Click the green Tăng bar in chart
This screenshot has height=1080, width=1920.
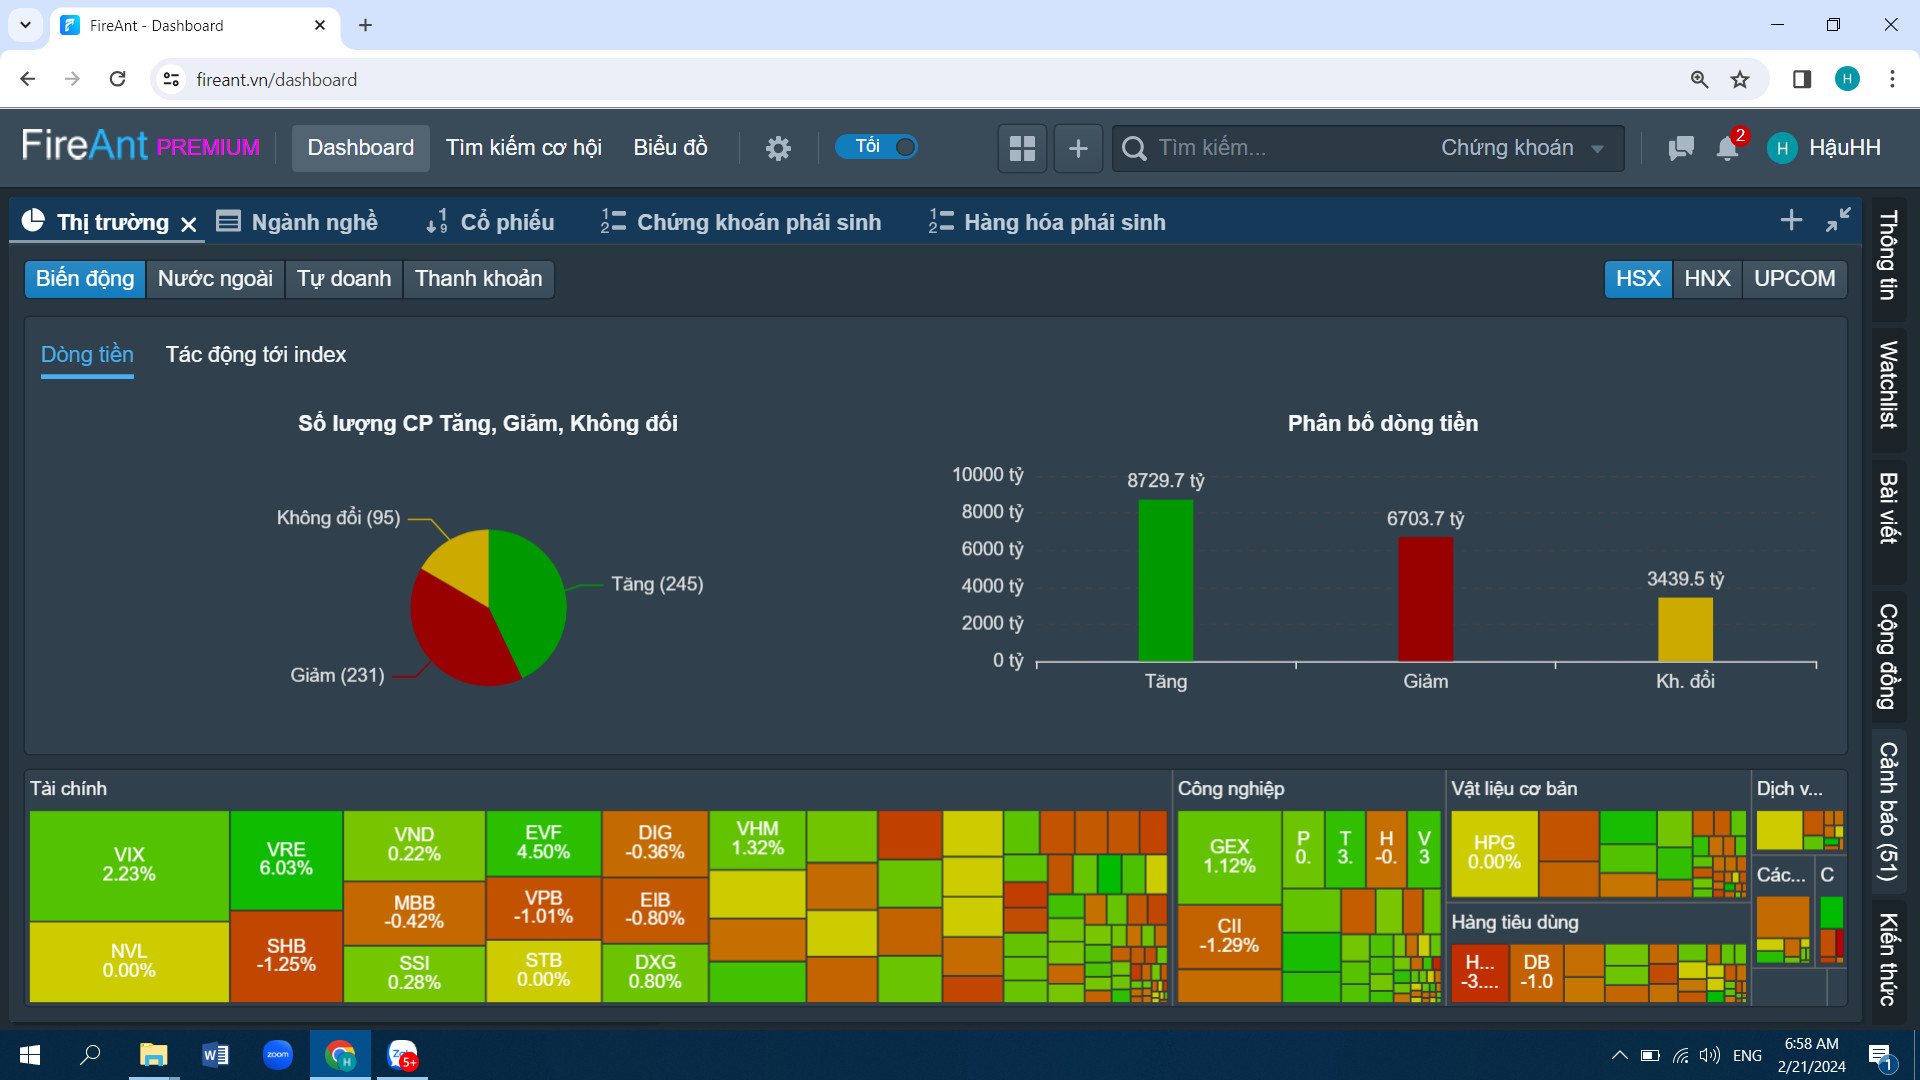1165,580
